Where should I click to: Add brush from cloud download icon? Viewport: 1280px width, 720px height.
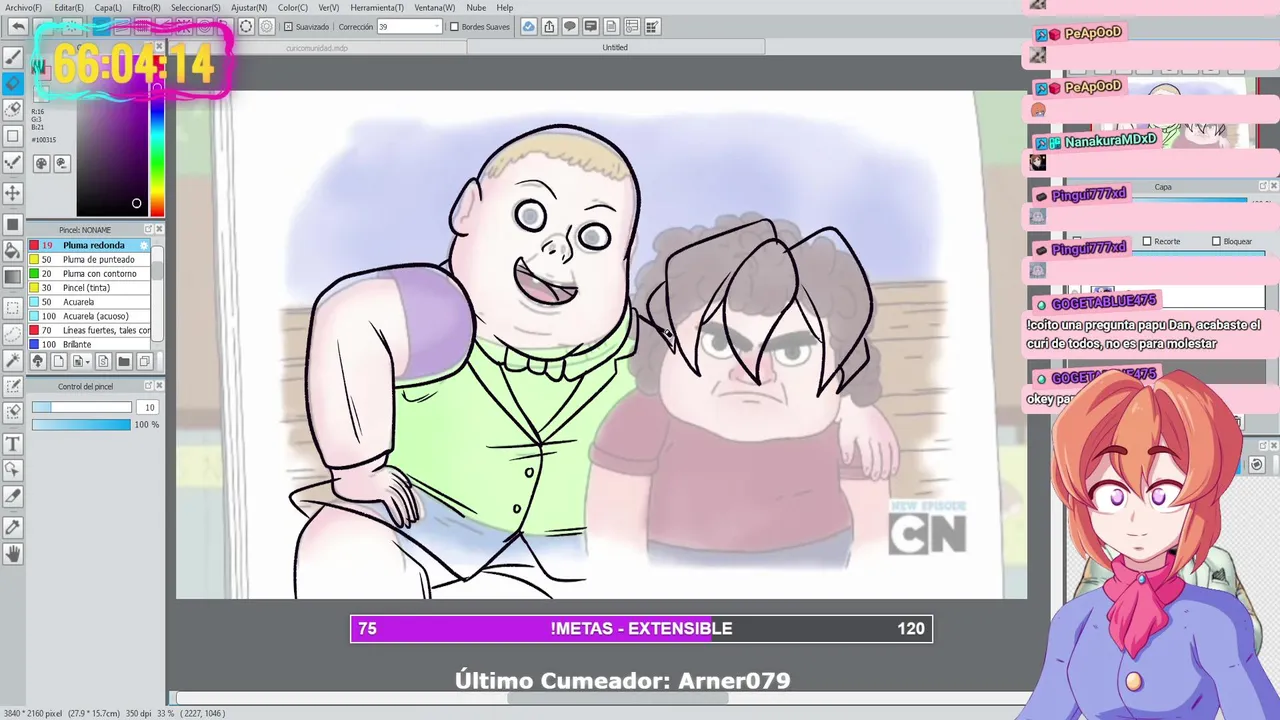click(x=37, y=361)
